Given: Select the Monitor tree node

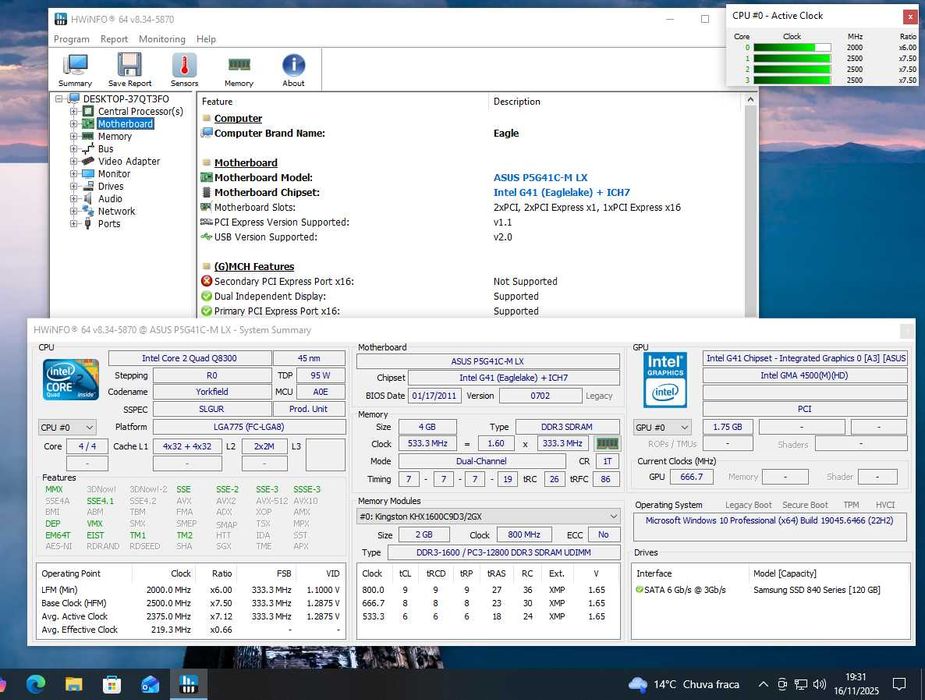Looking at the screenshot, I should (114, 173).
